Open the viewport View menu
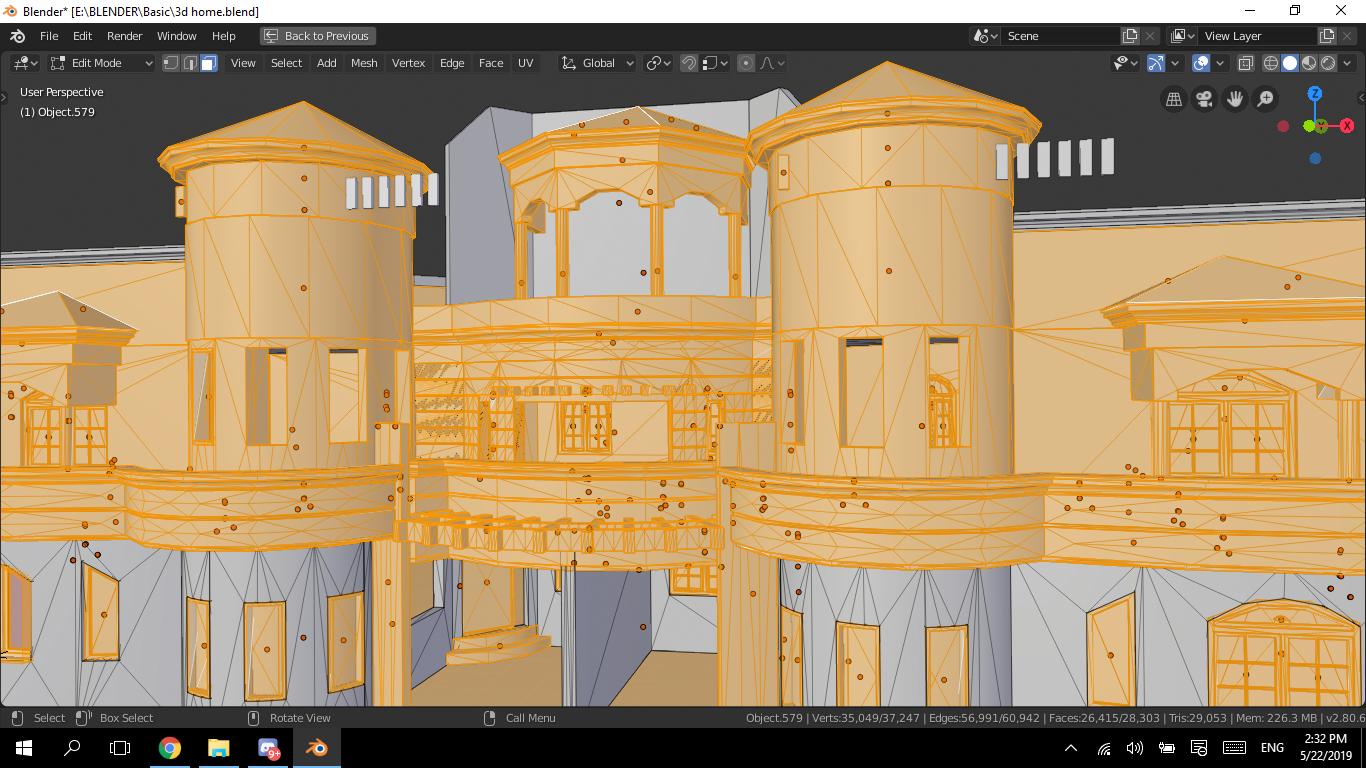This screenshot has width=1366, height=768. (243, 63)
